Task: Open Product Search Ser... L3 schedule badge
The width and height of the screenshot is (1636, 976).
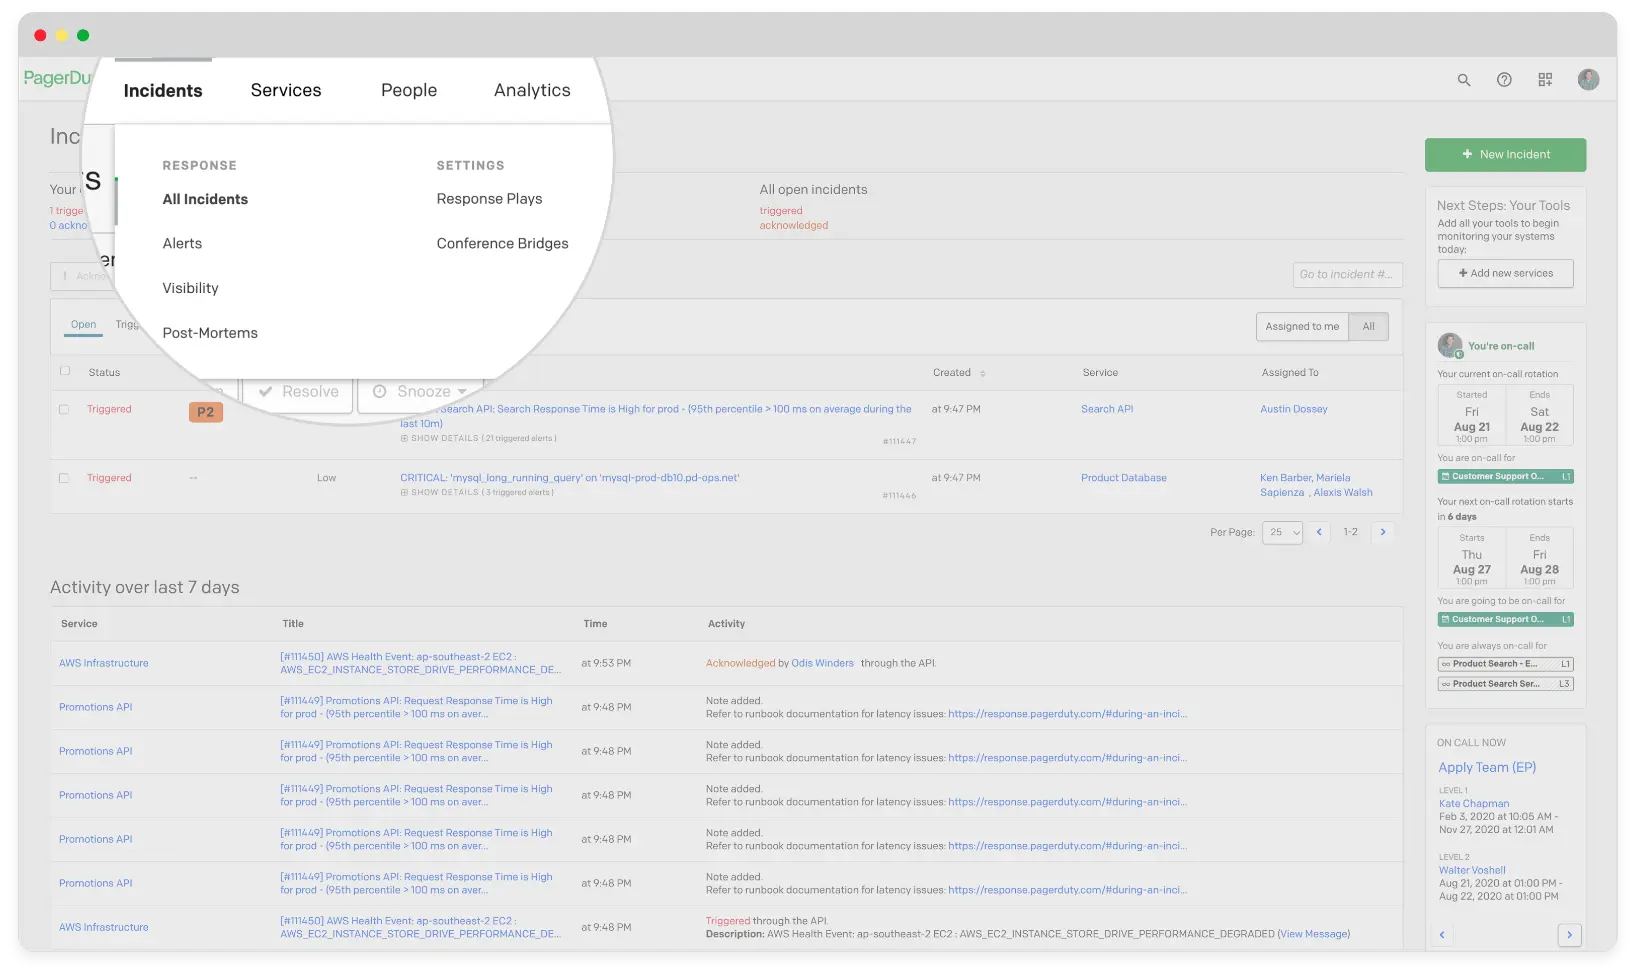Action: (1505, 684)
